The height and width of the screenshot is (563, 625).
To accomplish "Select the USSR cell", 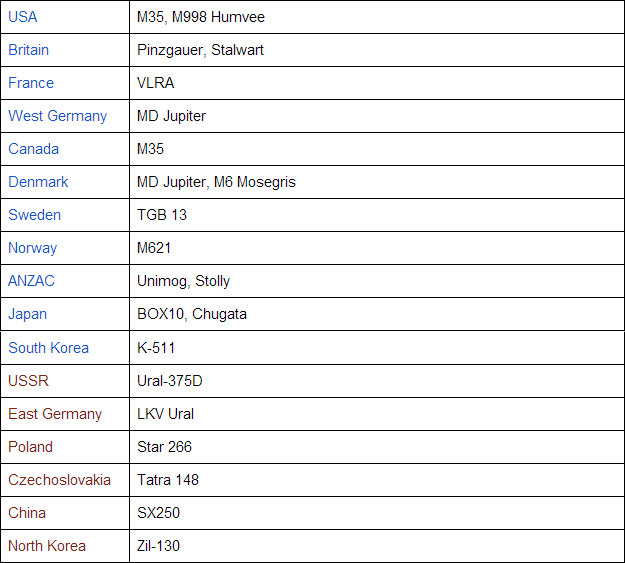I will pos(65,381).
